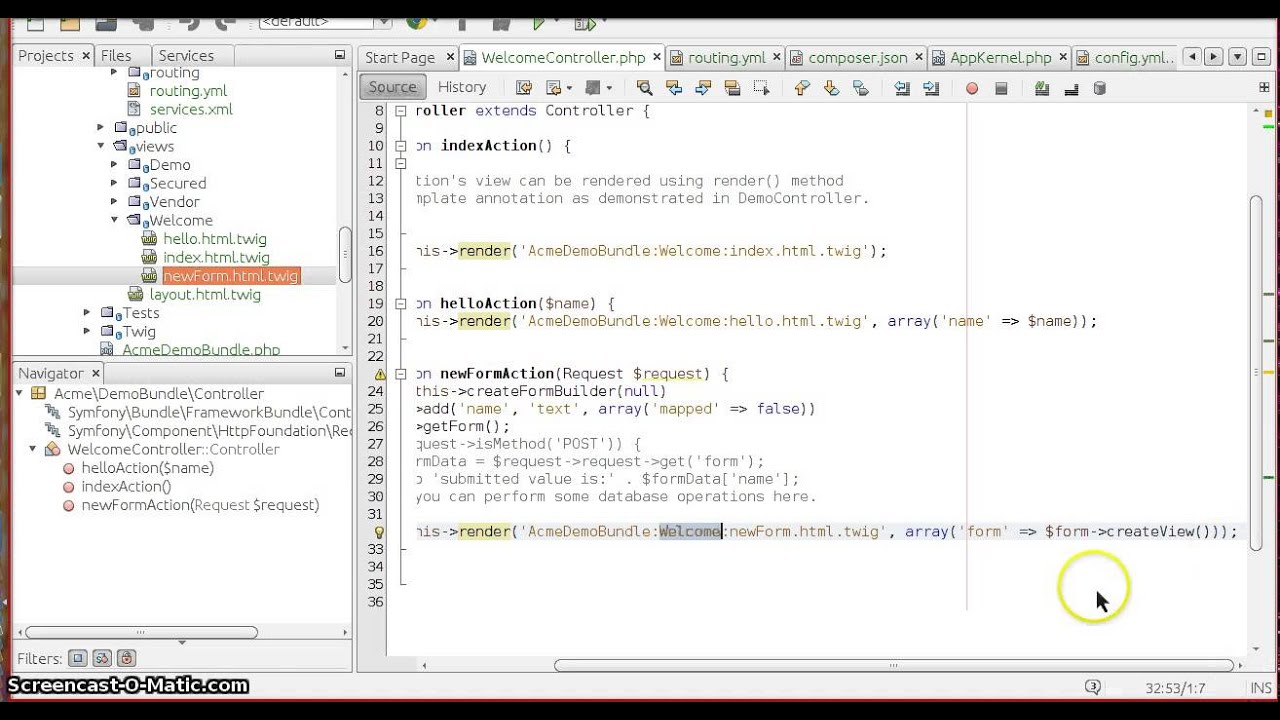1280x720 pixels.
Task: Collapse the views folder node
Action: (100, 146)
